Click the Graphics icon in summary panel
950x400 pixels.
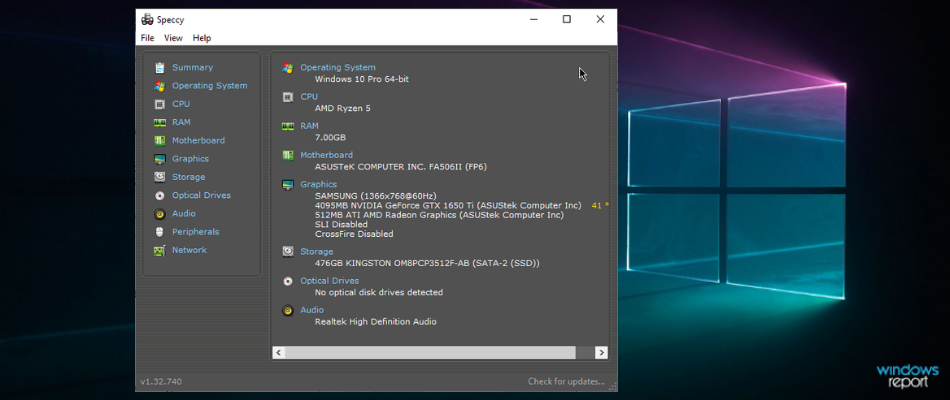(x=288, y=184)
